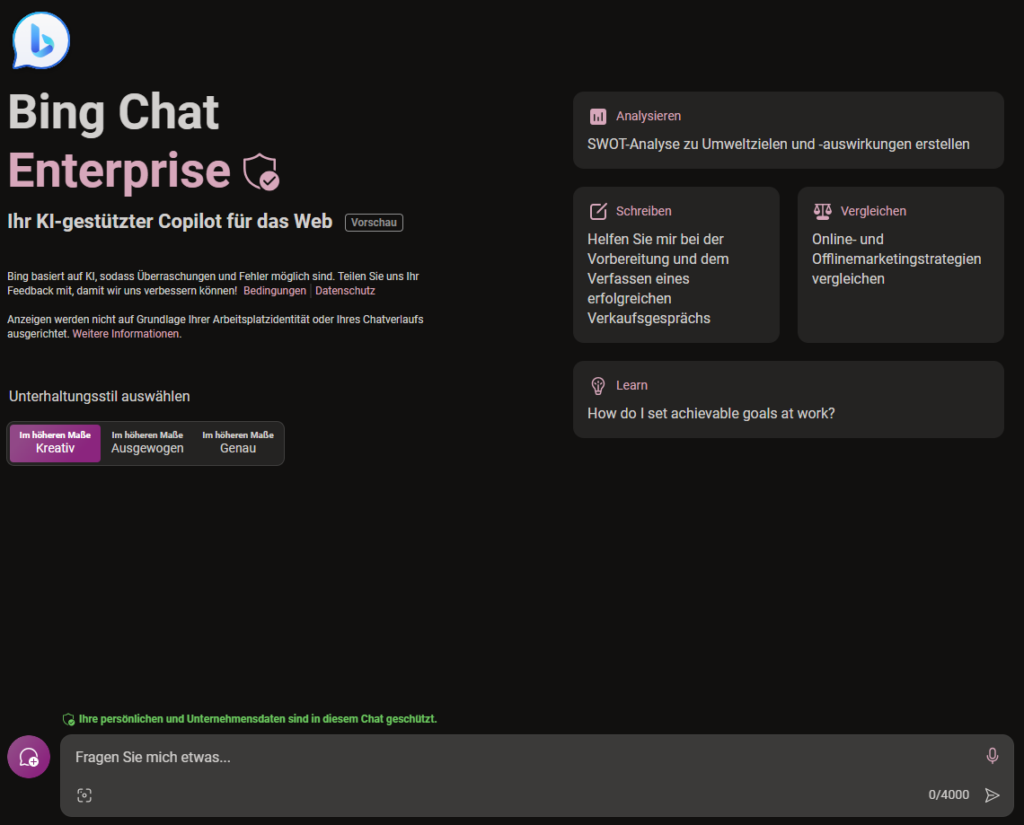Choose the Verkaufsgespräch writing suggestion card
1024x825 pixels.
[676, 265]
